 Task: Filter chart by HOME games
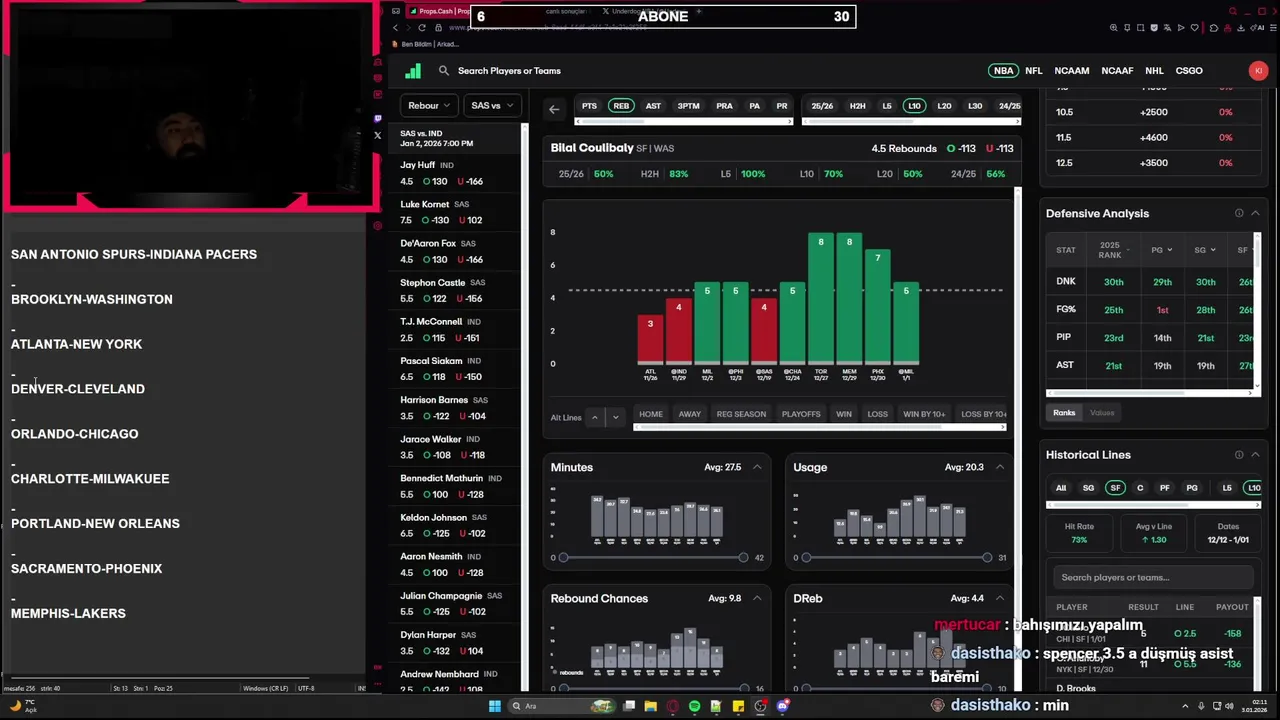[651, 414]
